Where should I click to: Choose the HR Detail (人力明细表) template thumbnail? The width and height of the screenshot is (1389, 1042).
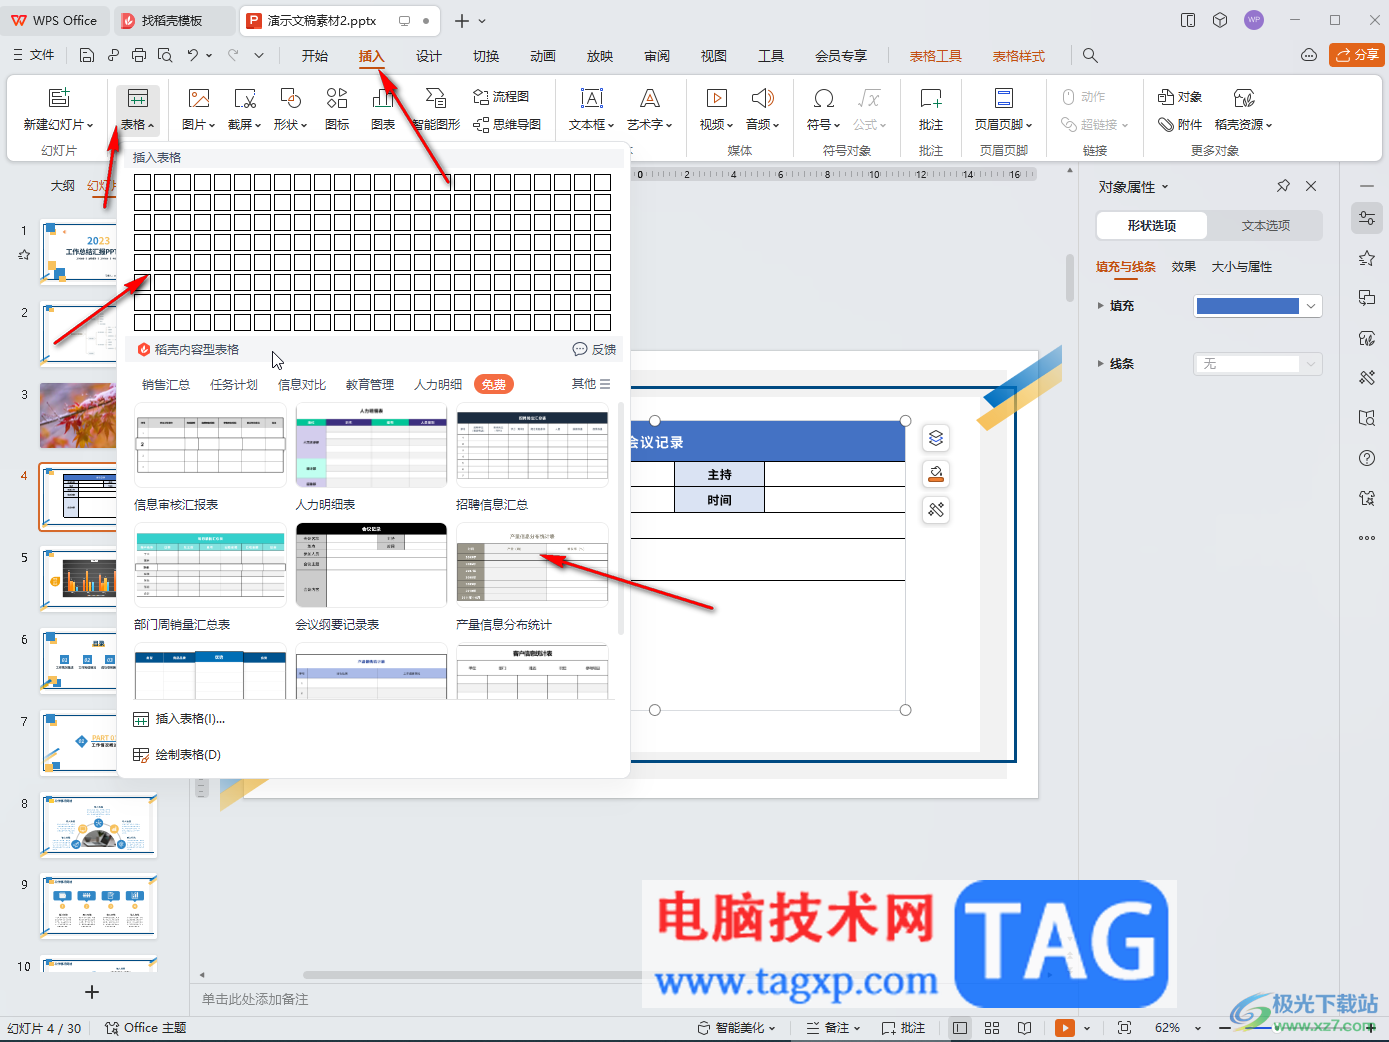(371, 445)
